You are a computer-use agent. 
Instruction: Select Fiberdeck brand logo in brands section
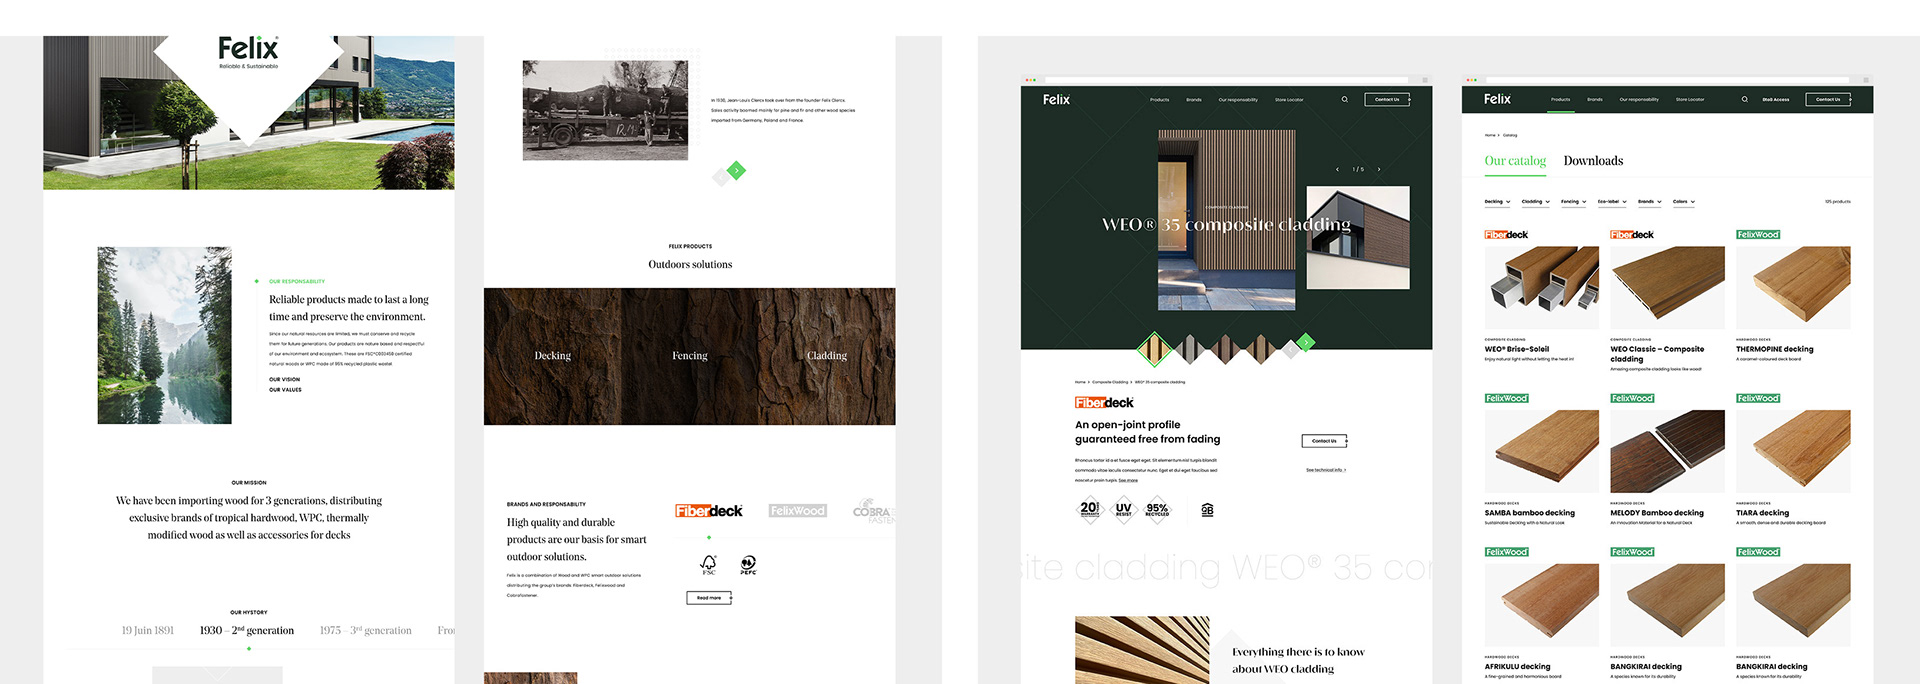[x=708, y=511]
